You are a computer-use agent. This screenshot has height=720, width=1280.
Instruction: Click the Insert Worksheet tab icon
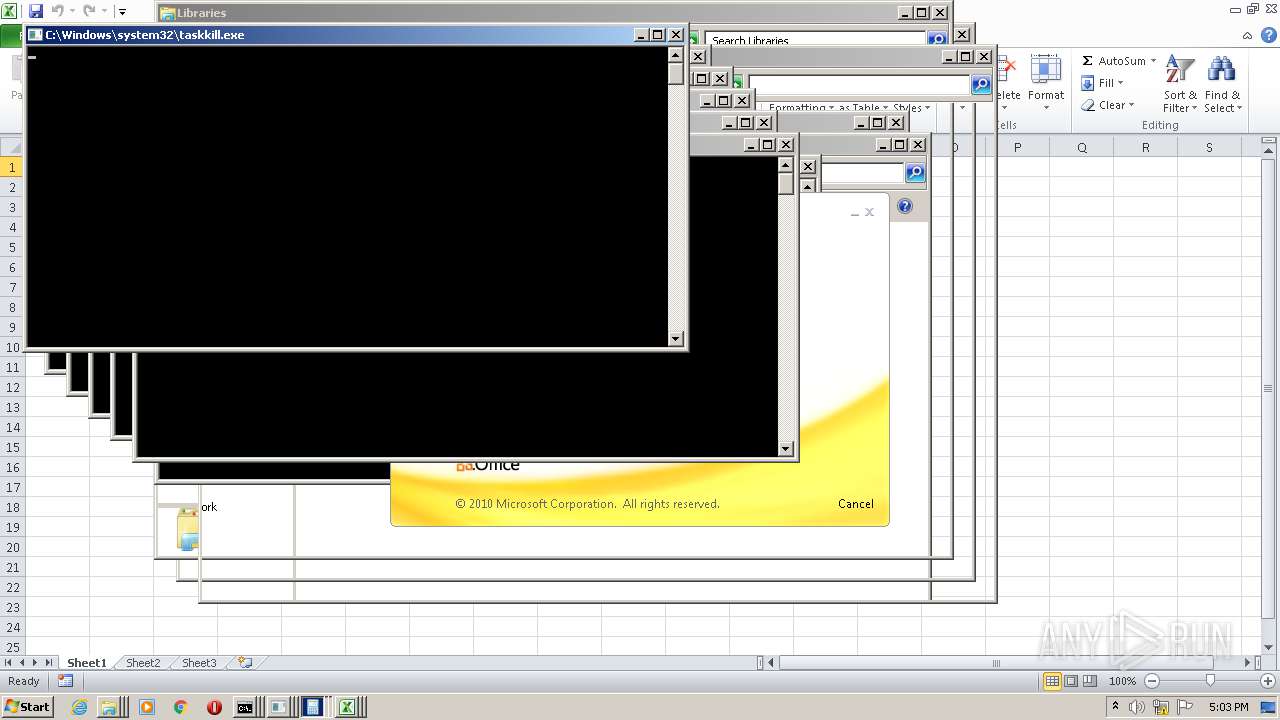pos(245,663)
